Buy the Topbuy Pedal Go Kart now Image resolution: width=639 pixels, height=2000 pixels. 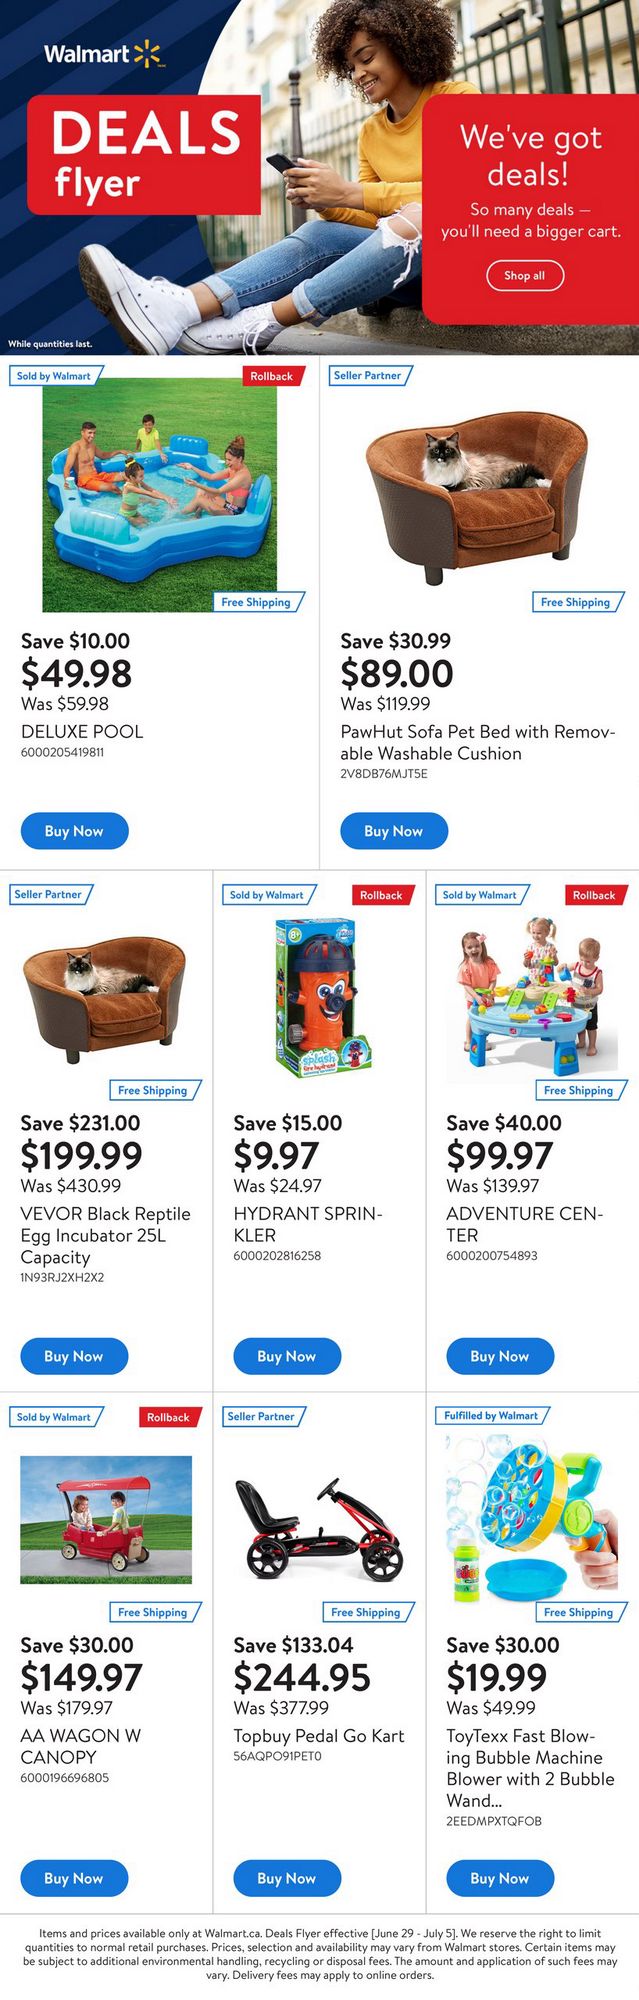287,1878
